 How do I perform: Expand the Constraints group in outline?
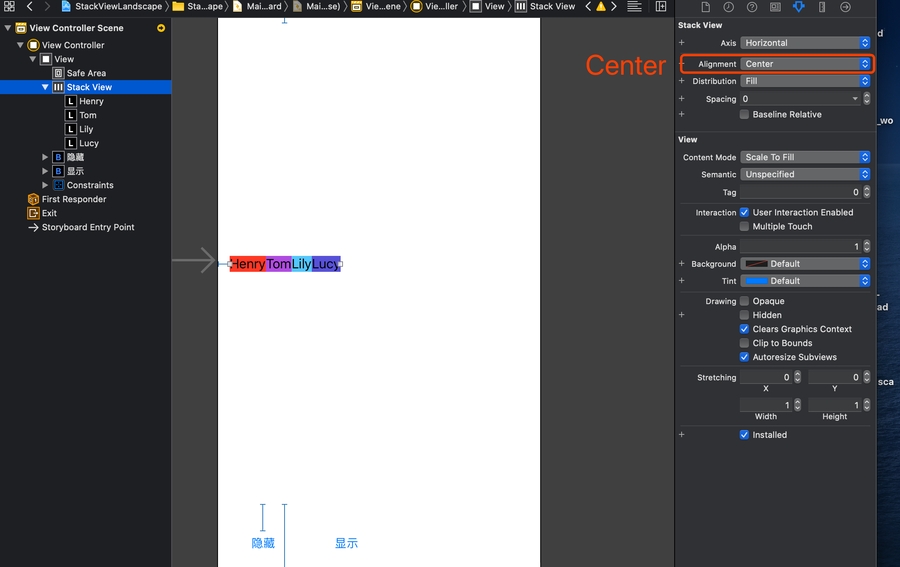[x=45, y=185]
